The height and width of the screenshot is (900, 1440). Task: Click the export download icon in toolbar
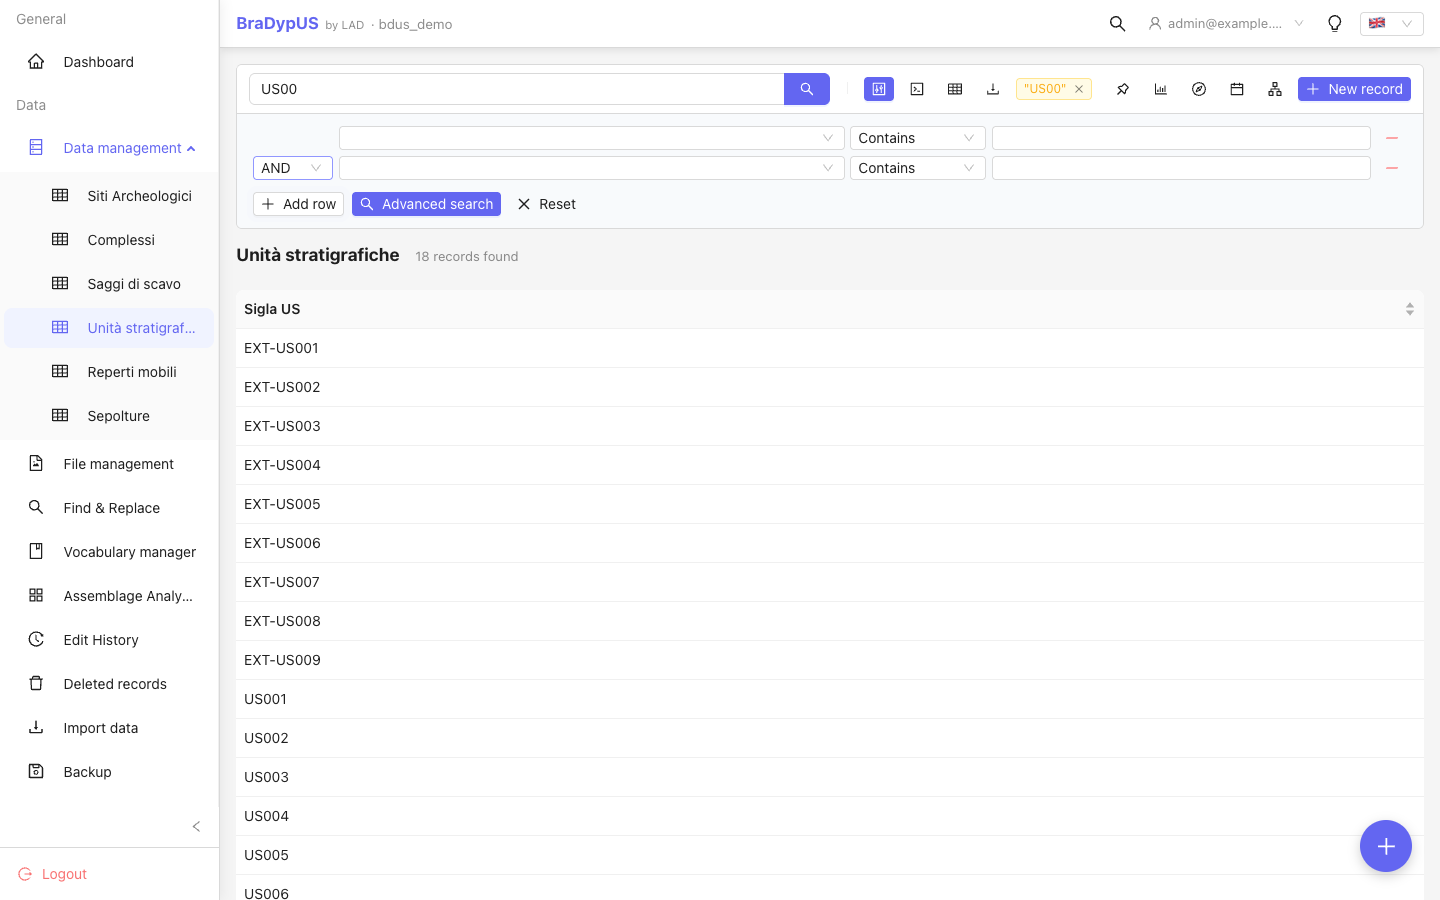993,89
